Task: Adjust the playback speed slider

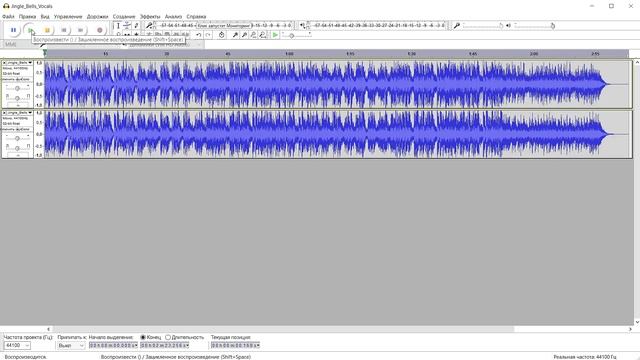Action: click(x=296, y=36)
